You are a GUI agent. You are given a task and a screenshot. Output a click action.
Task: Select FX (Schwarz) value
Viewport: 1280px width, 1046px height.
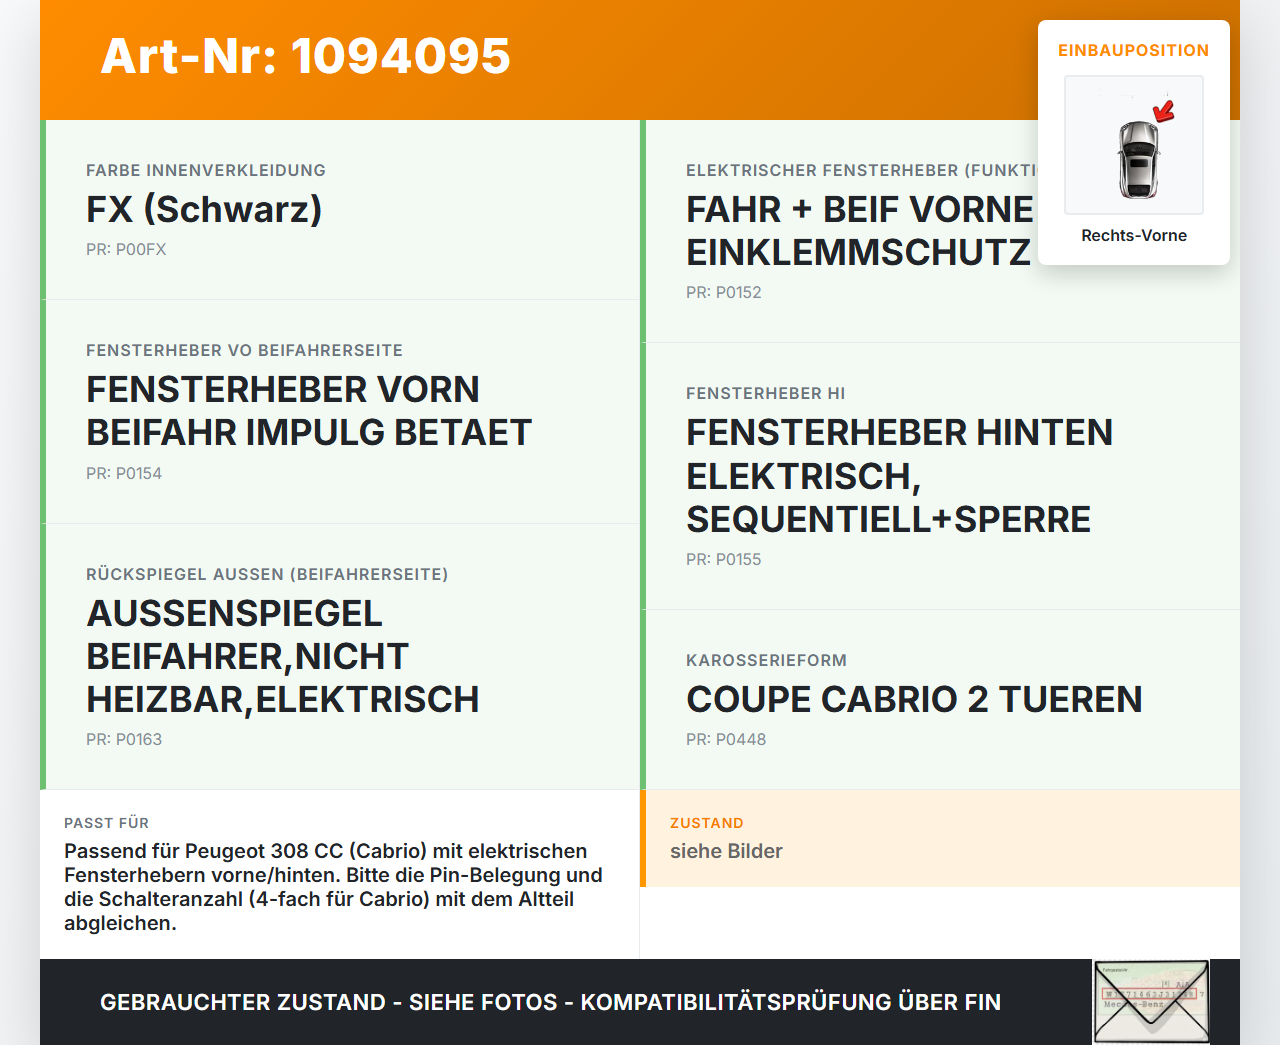click(204, 210)
